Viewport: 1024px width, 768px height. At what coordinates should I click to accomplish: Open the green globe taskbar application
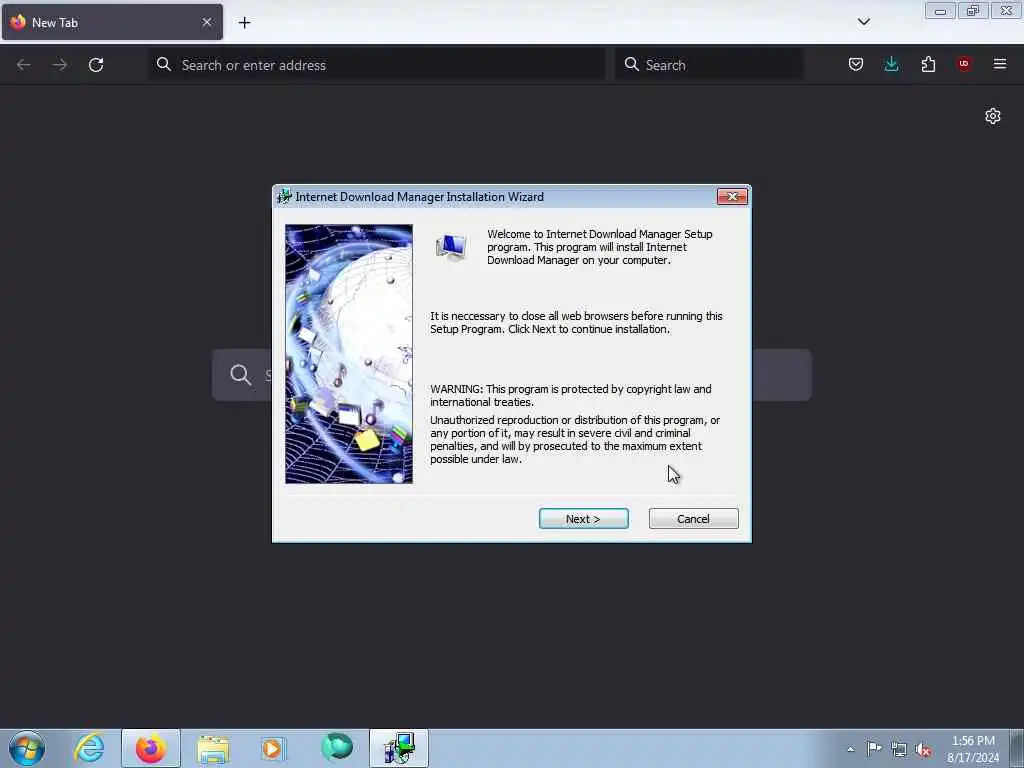[337, 747]
